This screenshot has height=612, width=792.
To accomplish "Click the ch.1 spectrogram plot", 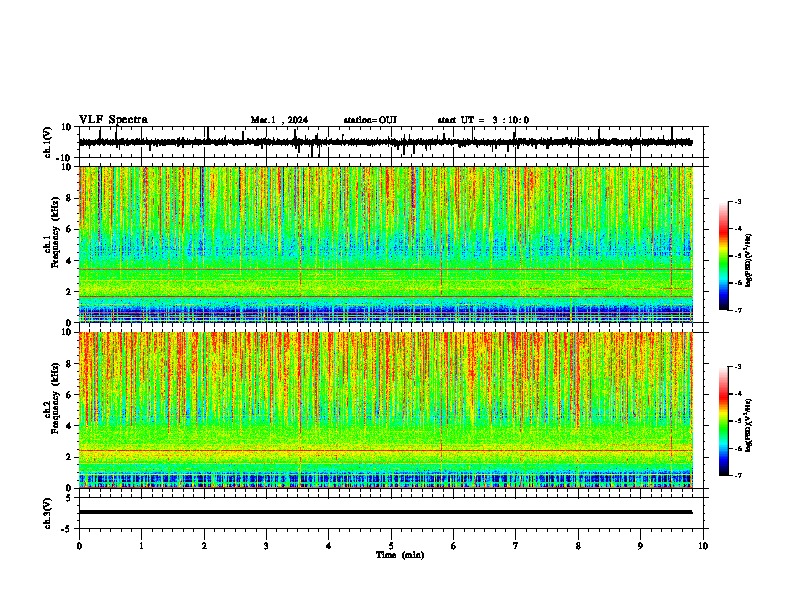I will click(x=386, y=244).
